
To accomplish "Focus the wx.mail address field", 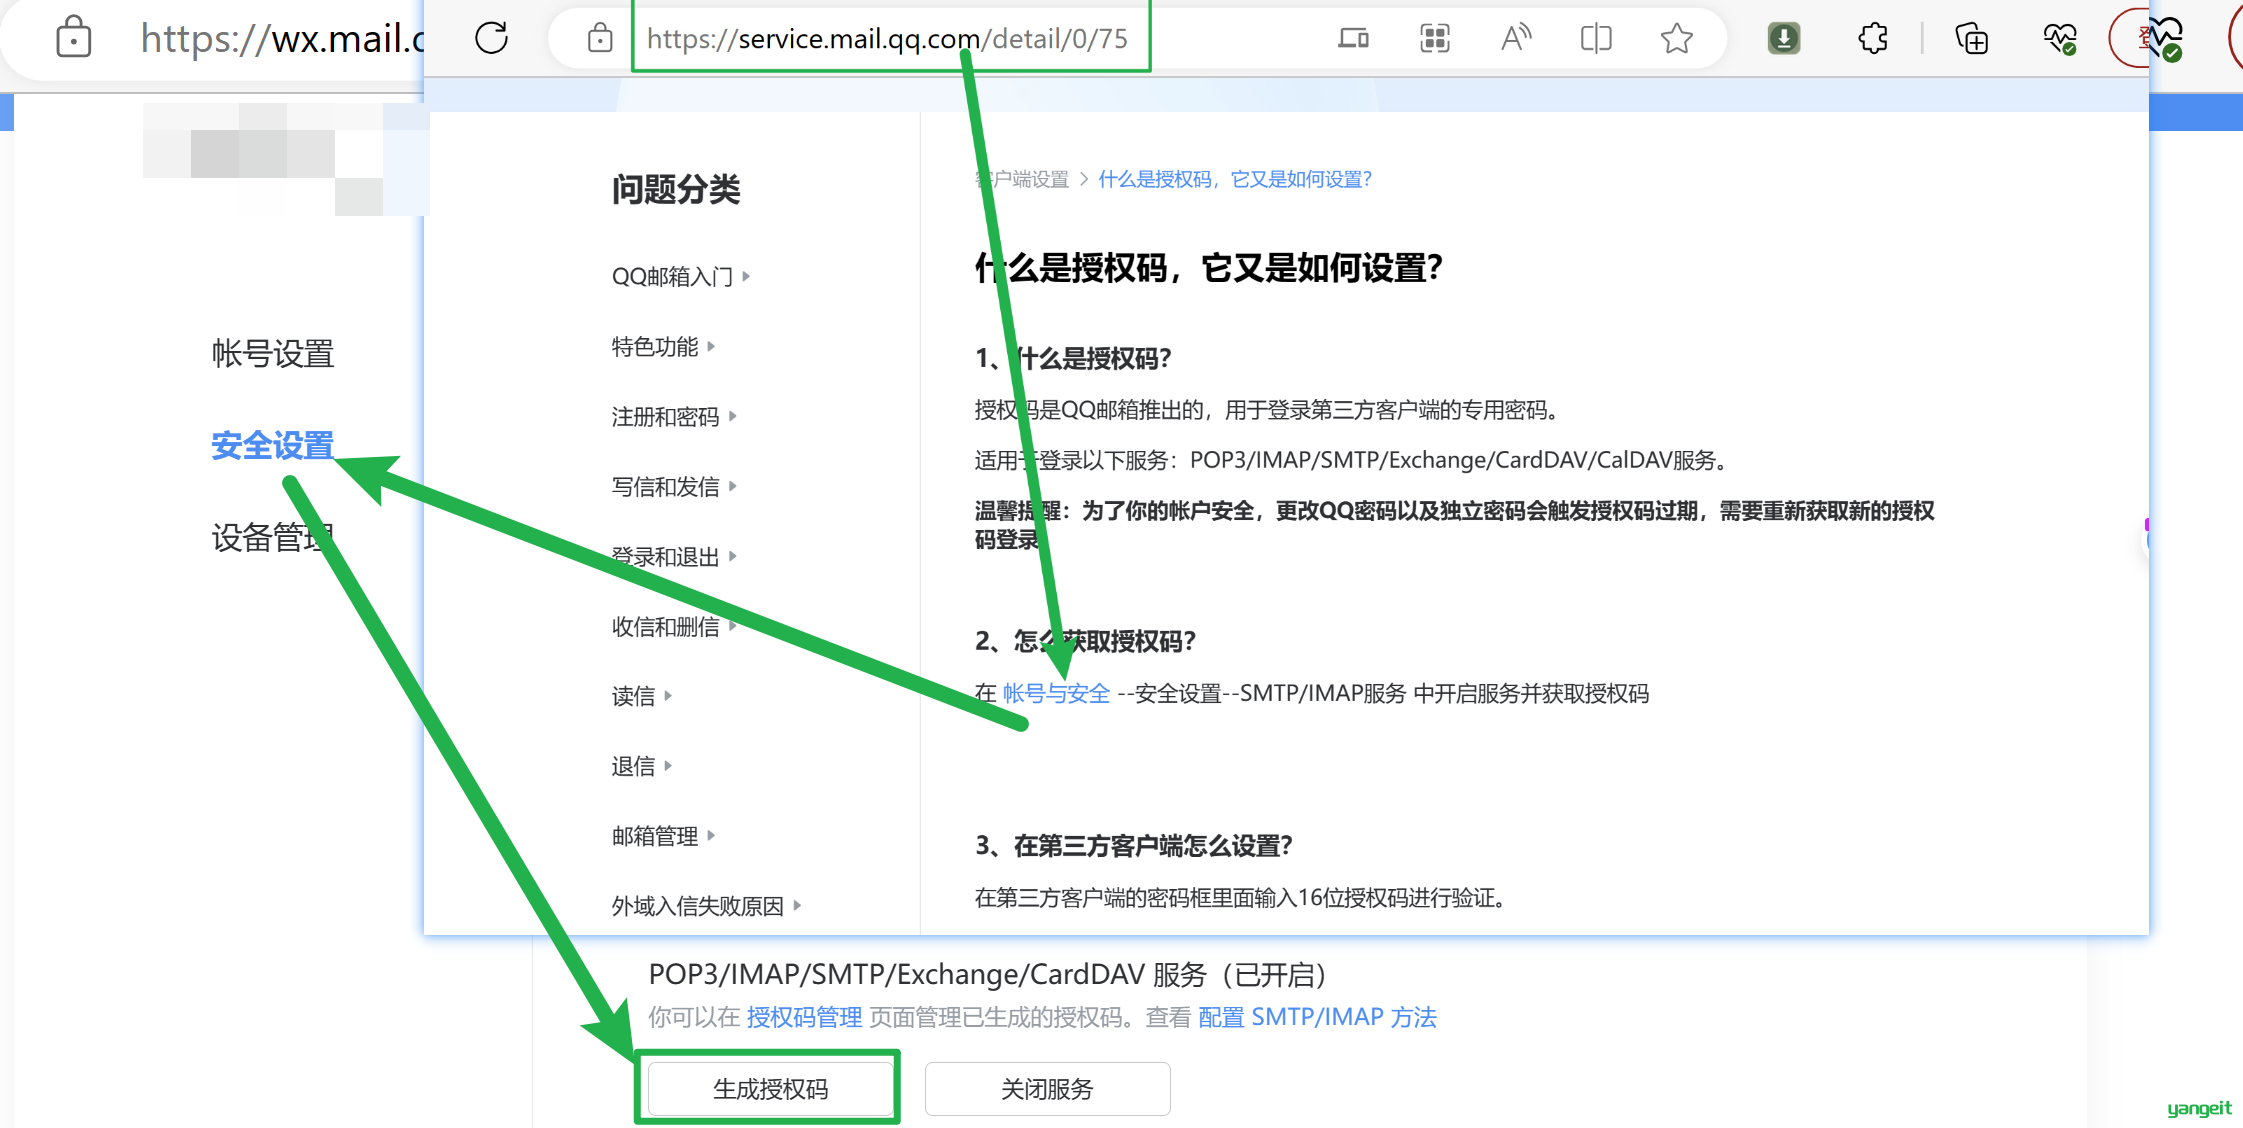I will [x=282, y=38].
